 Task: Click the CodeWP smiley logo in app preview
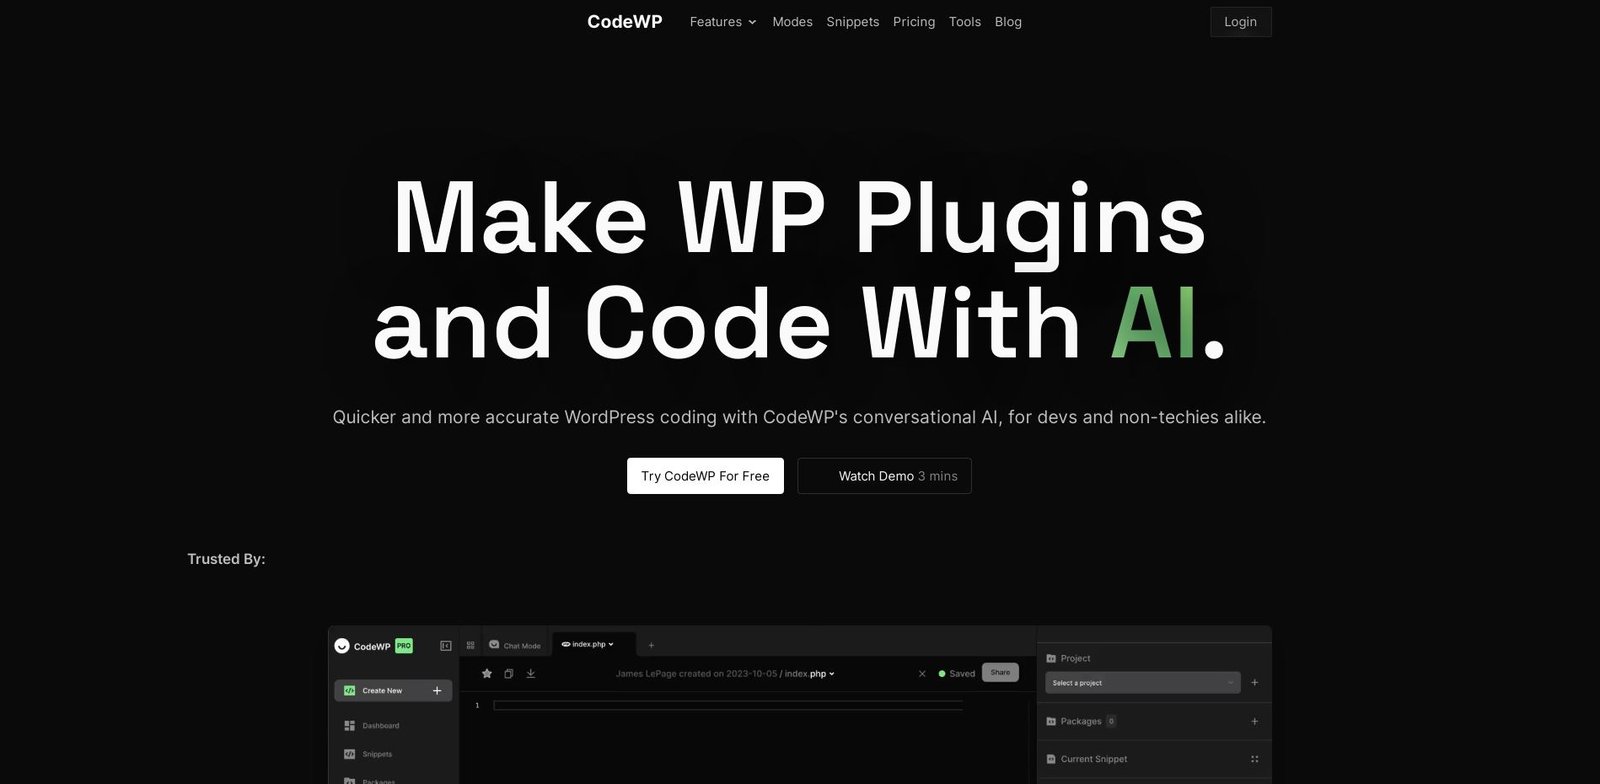pyautogui.click(x=342, y=646)
